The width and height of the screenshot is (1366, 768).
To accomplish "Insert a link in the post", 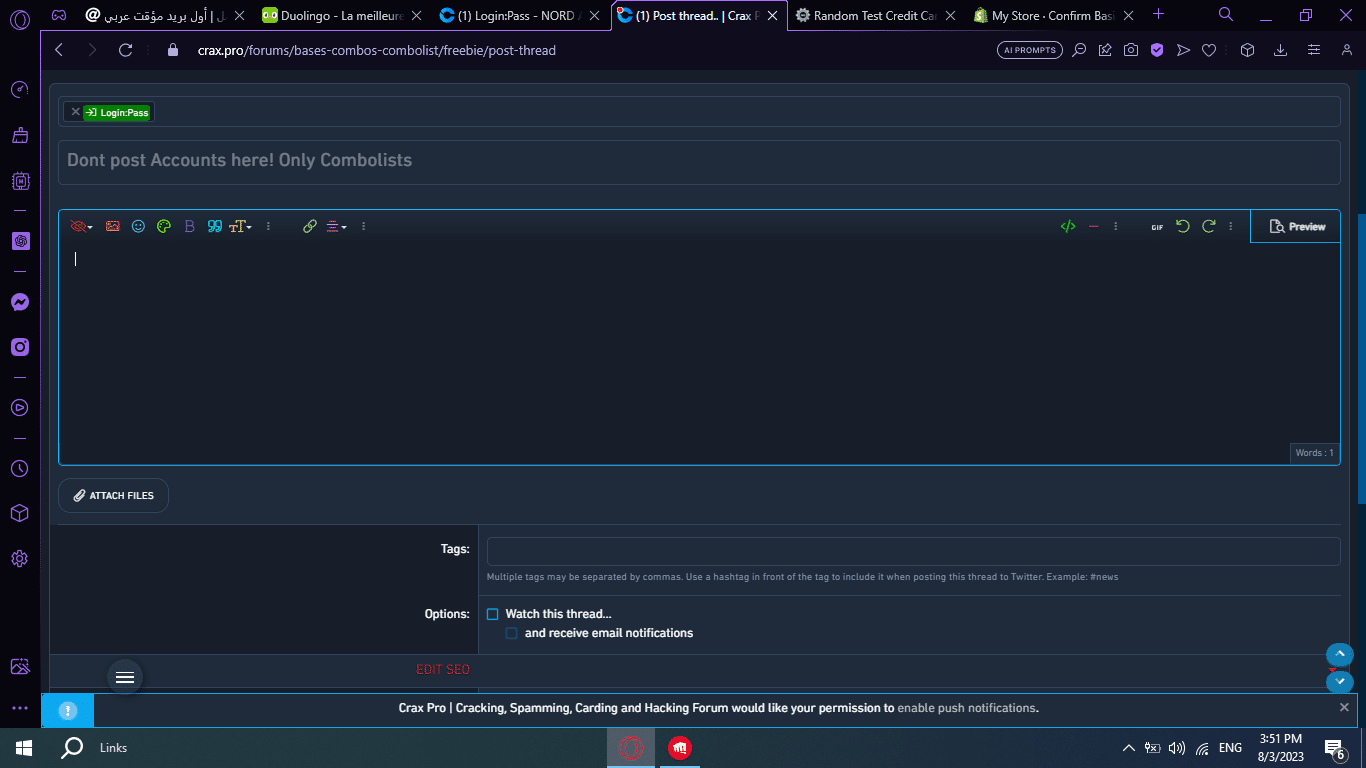I will coord(310,227).
